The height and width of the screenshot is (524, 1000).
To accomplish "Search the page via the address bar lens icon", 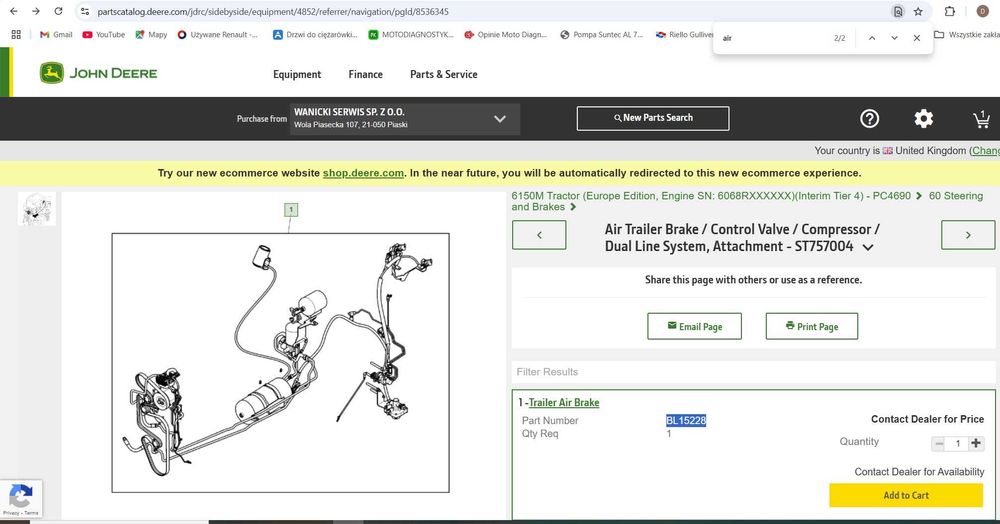I will (x=897, y=11).
